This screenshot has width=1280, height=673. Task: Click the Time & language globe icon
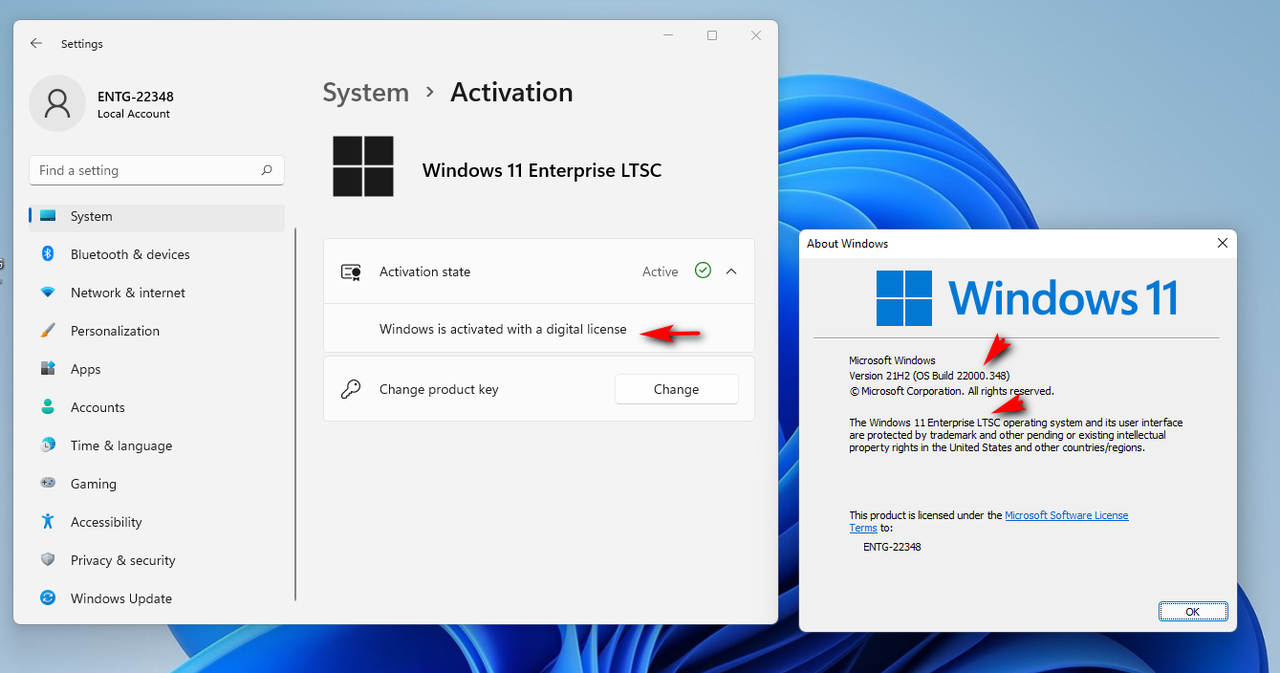click(x=47, y=445)
